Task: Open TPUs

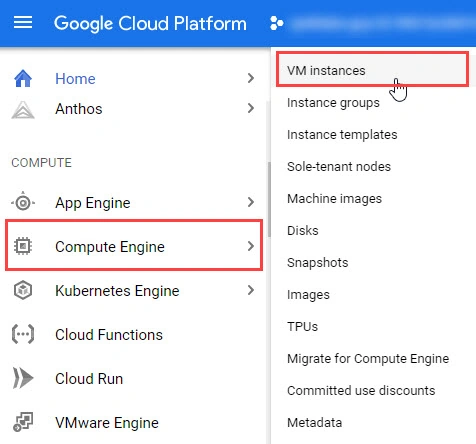Action: (303, 327)
